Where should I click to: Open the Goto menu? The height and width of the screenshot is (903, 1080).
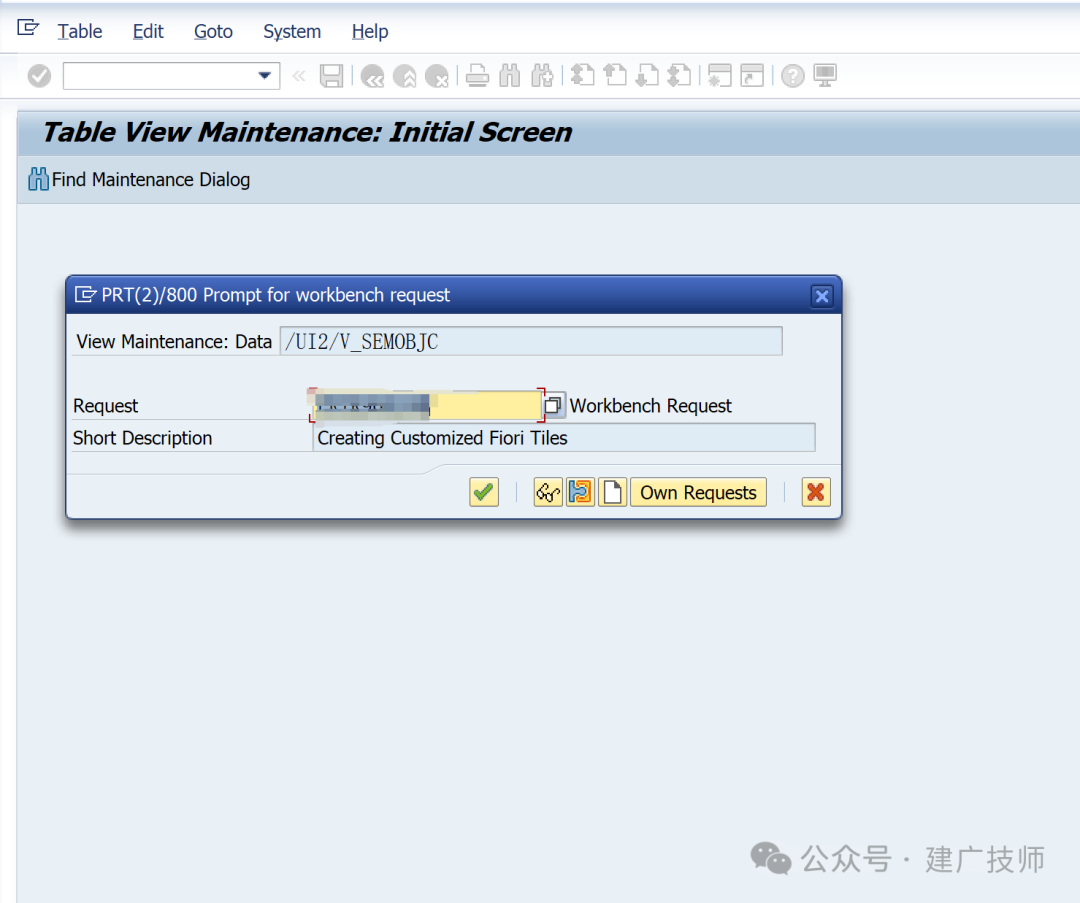[x=213, y=32]
